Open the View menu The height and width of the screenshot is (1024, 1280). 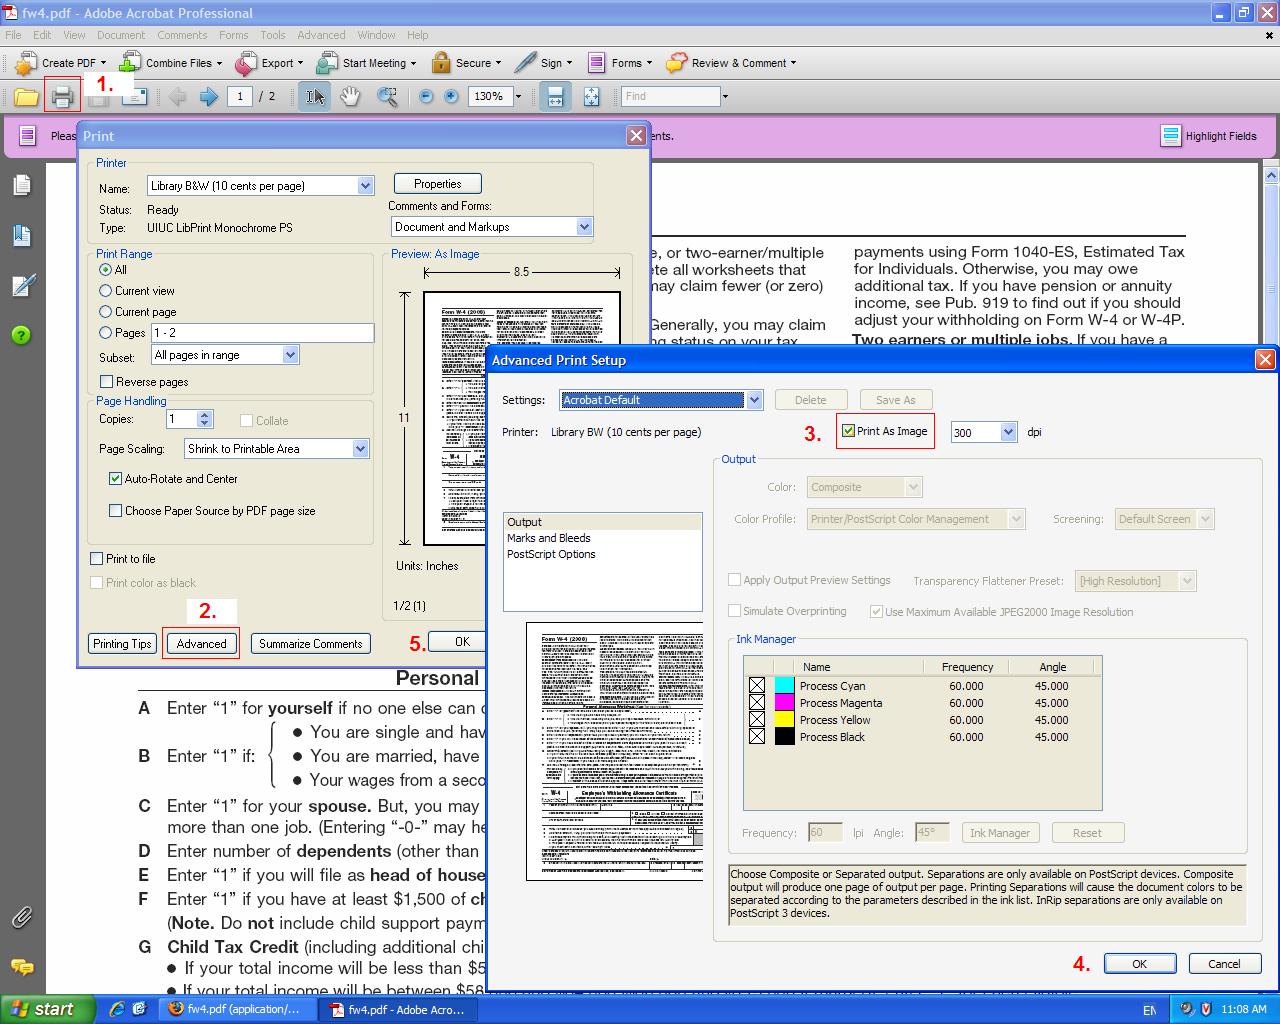tap(74, 35)
